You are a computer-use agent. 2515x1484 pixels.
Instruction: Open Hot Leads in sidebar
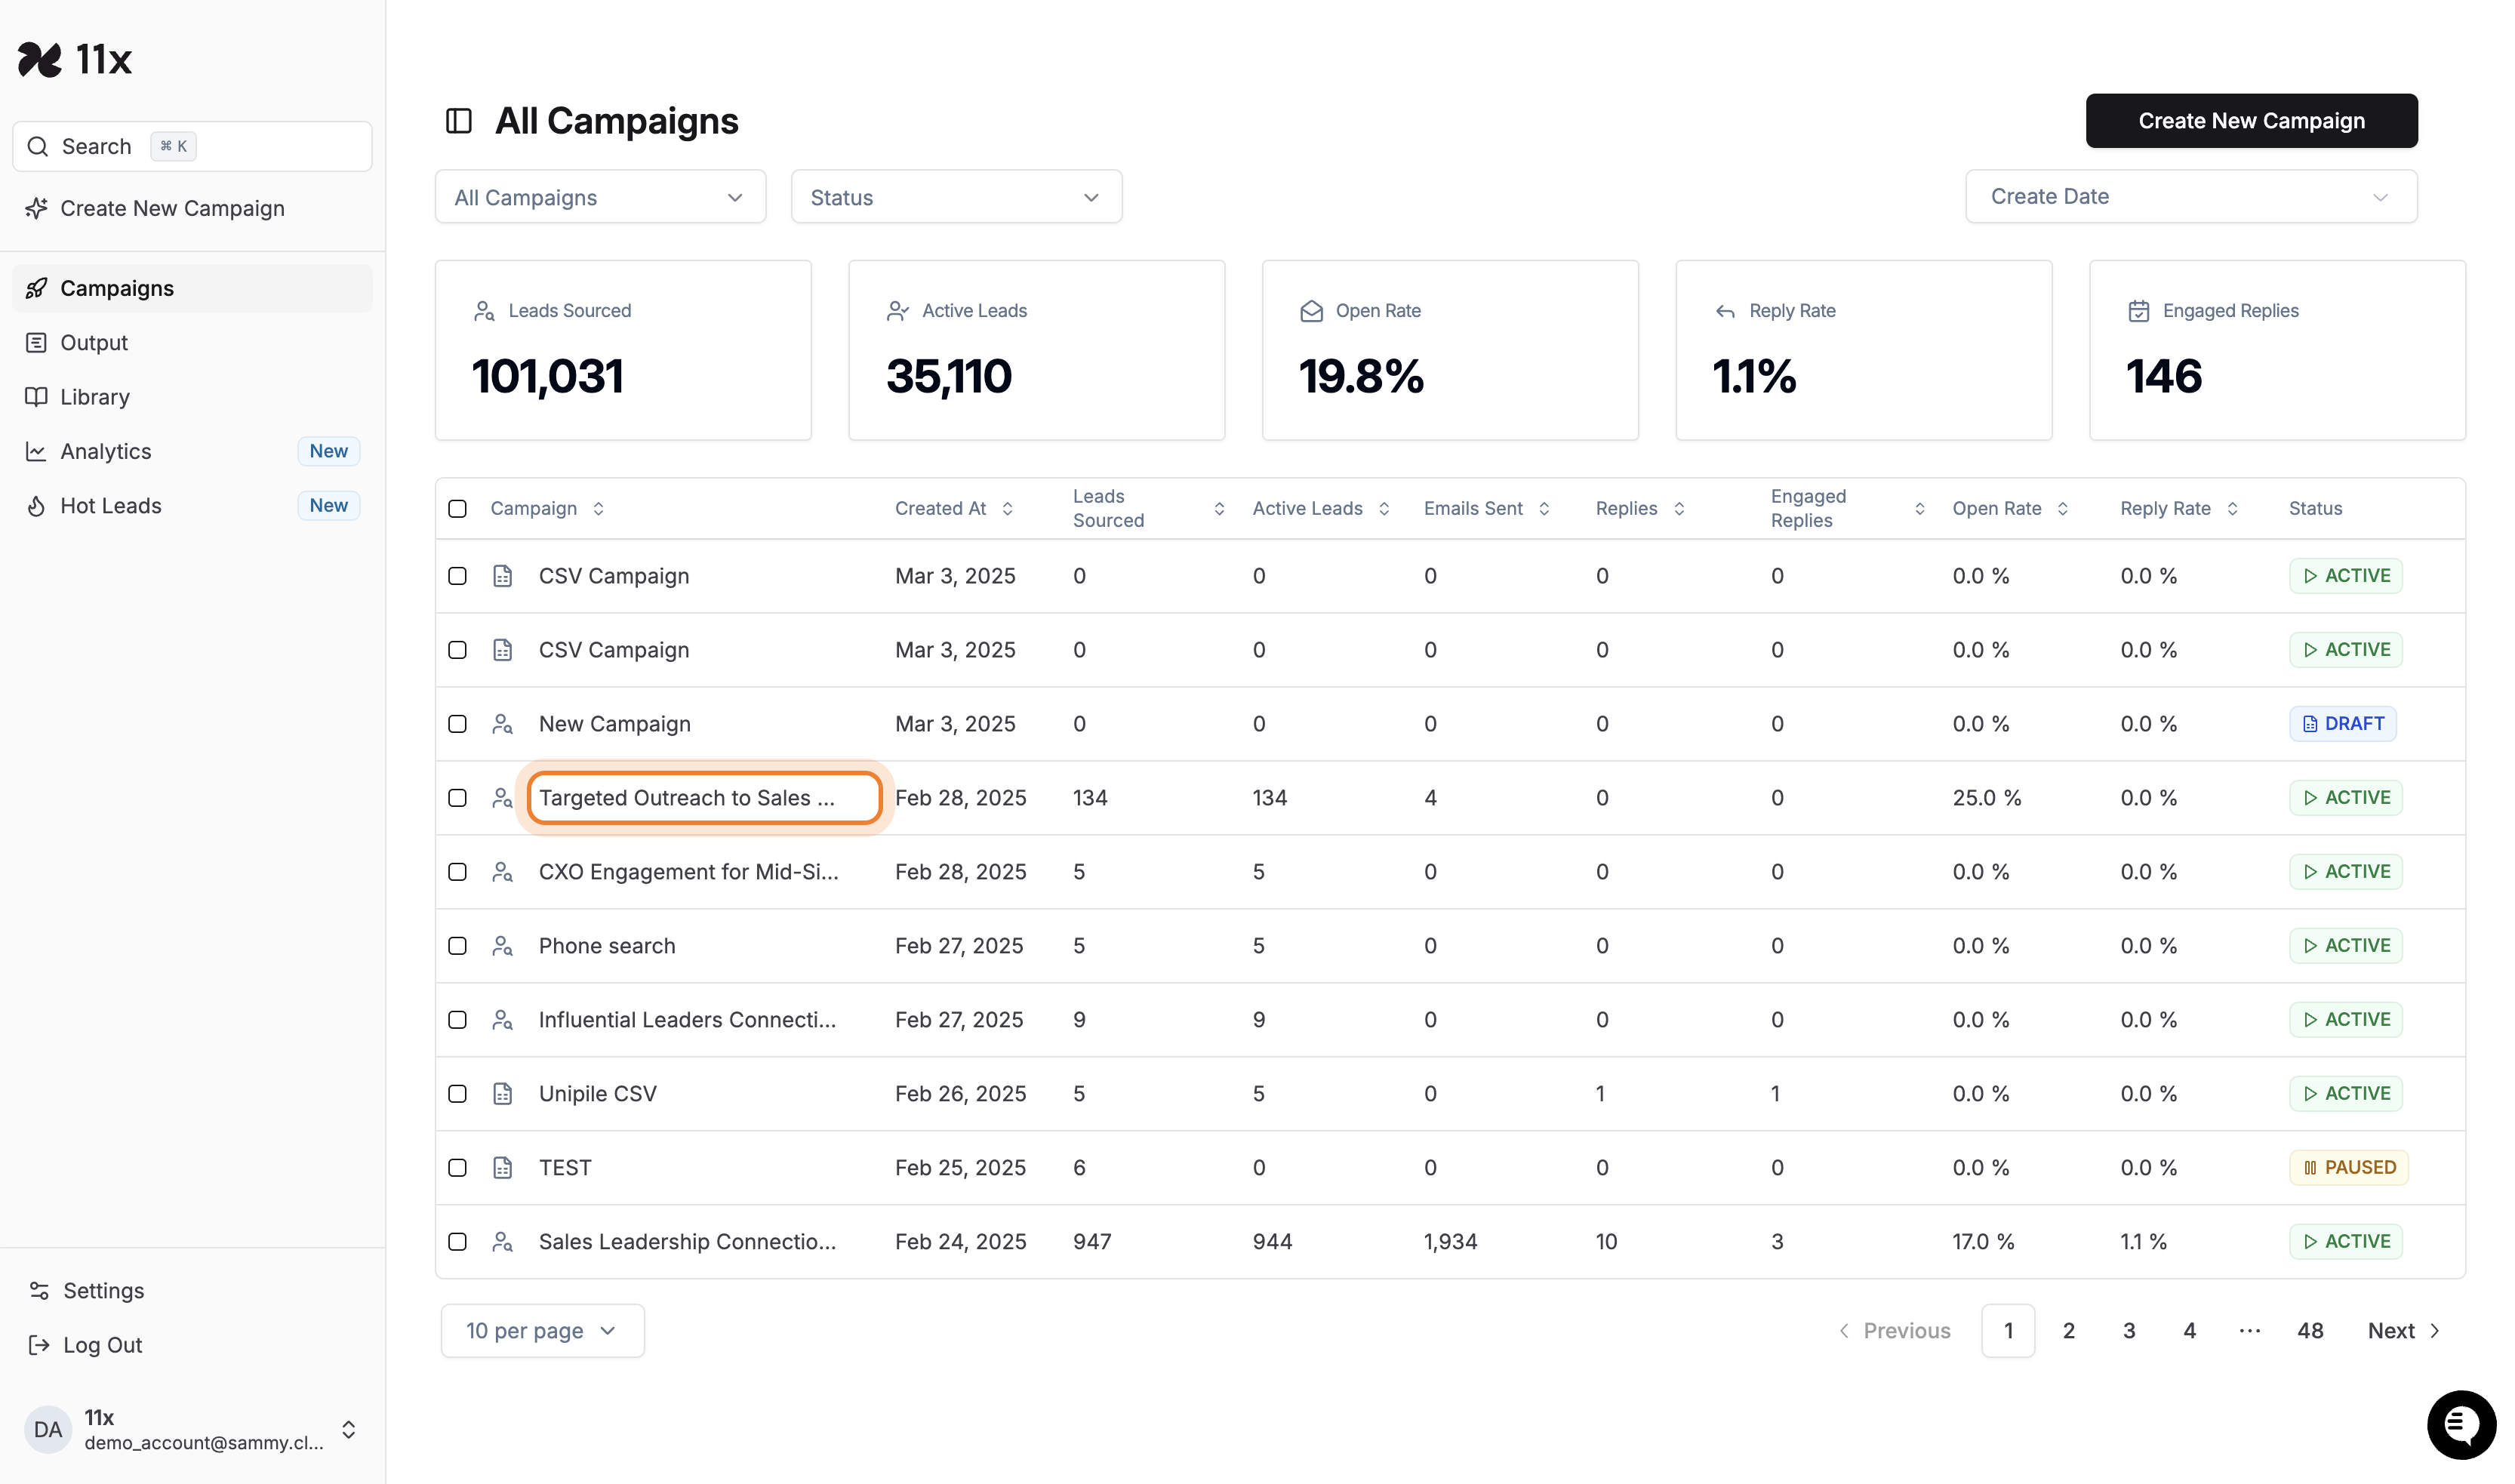192,506
